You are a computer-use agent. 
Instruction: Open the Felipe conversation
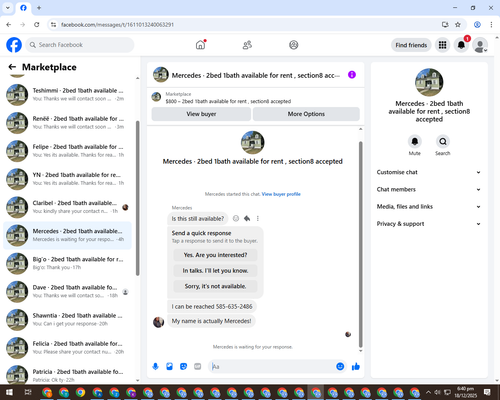pos(67,151)
